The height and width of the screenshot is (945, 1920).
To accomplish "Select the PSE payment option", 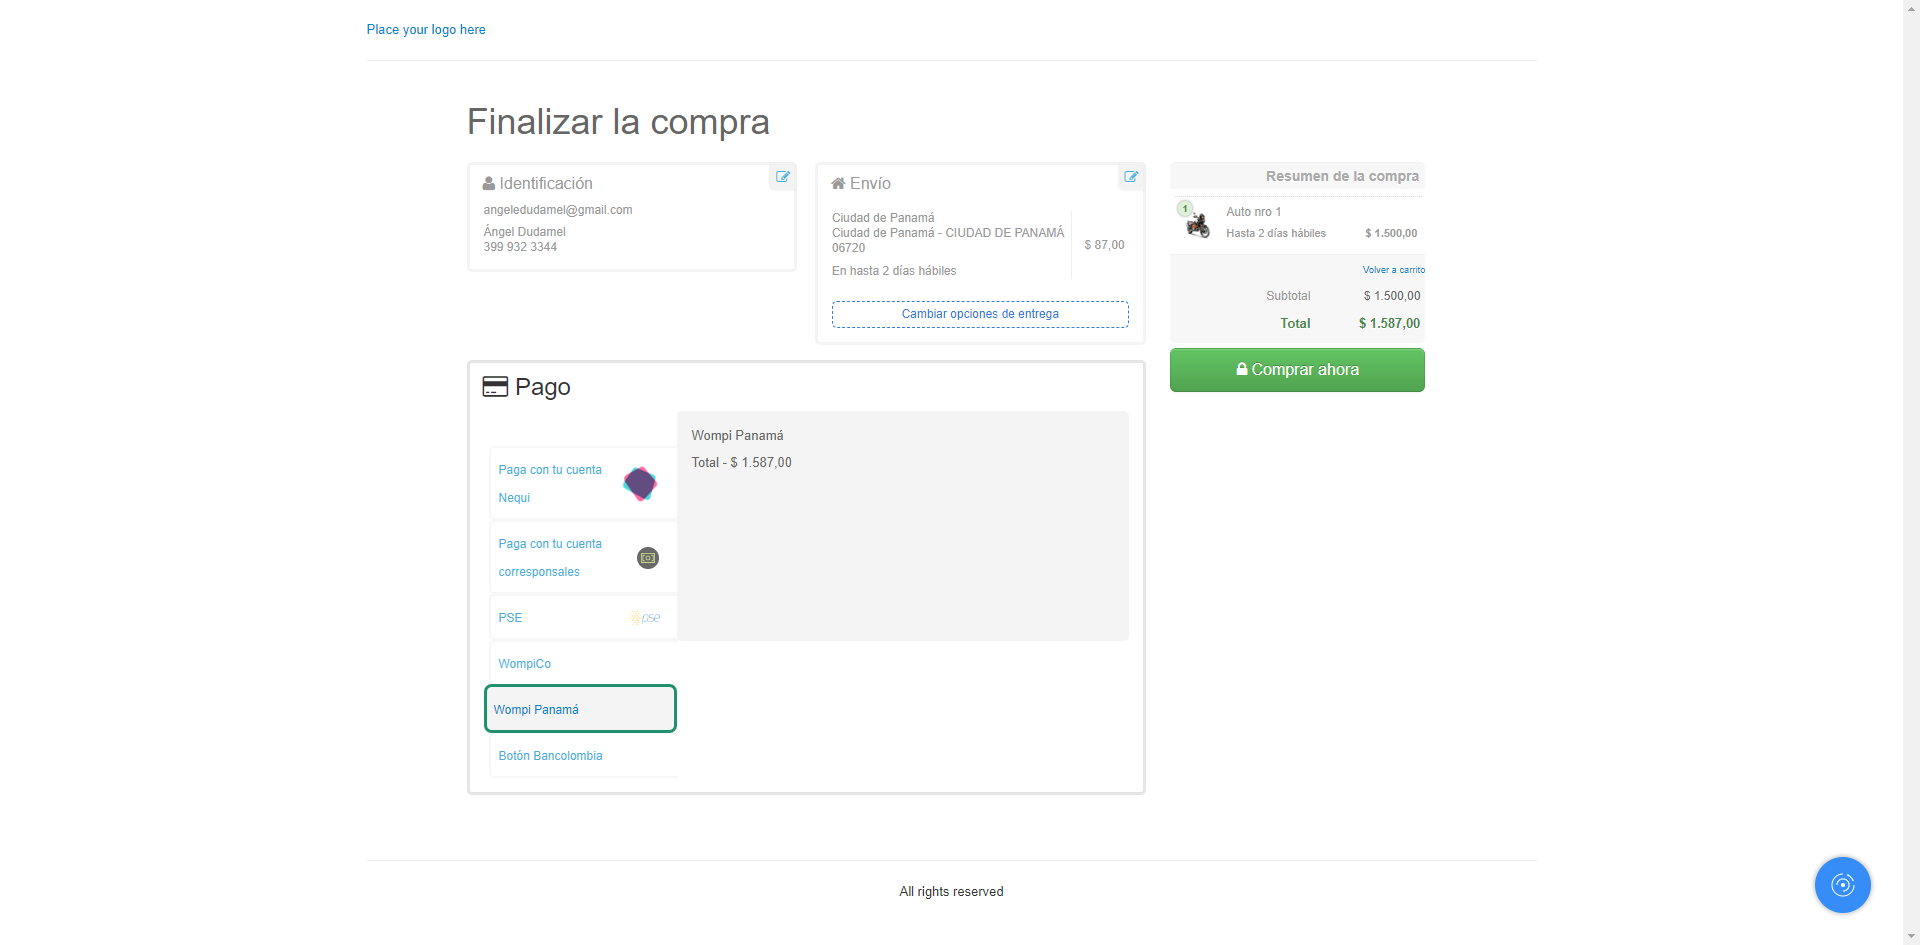I will point(511,618).
